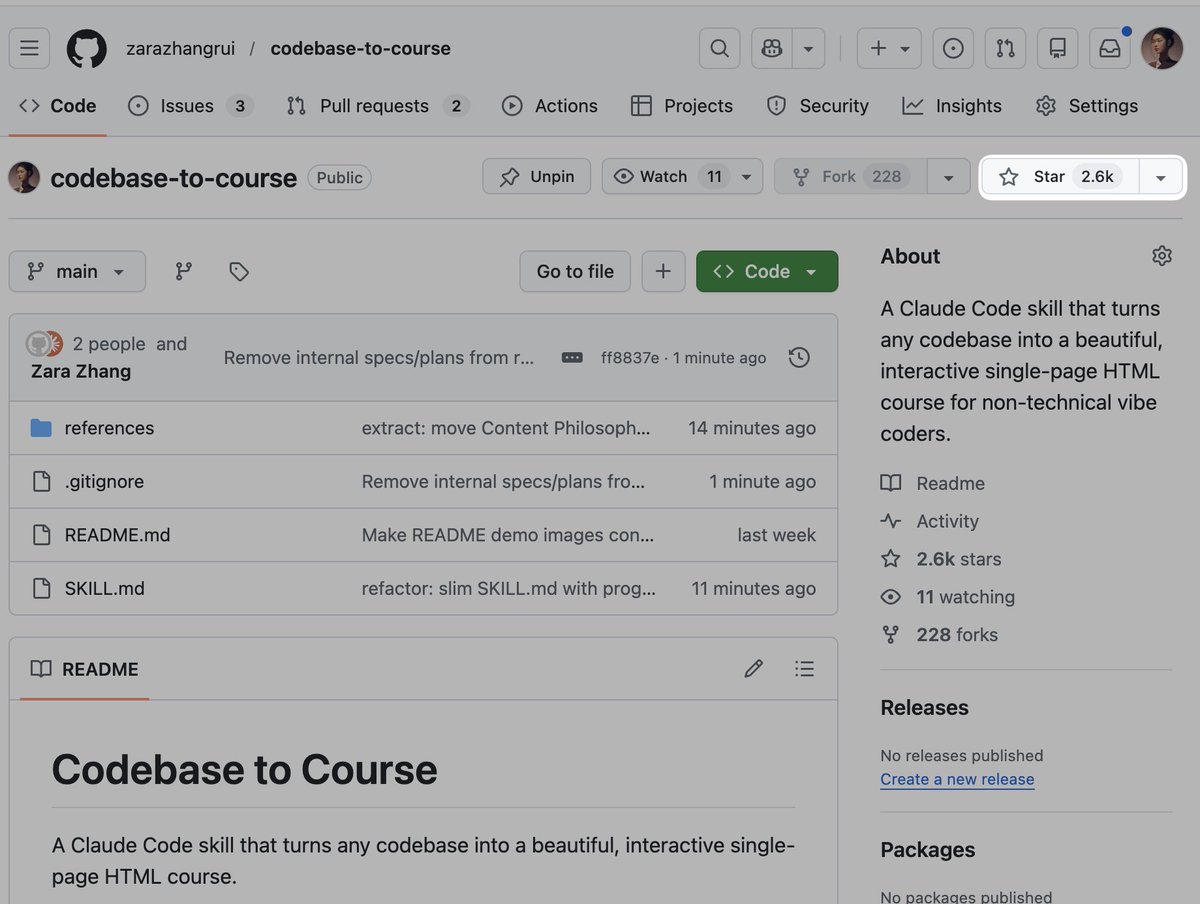Viewport: 1200px width, 904px height.
Task: Click the Go to file button
Action: 575,271
